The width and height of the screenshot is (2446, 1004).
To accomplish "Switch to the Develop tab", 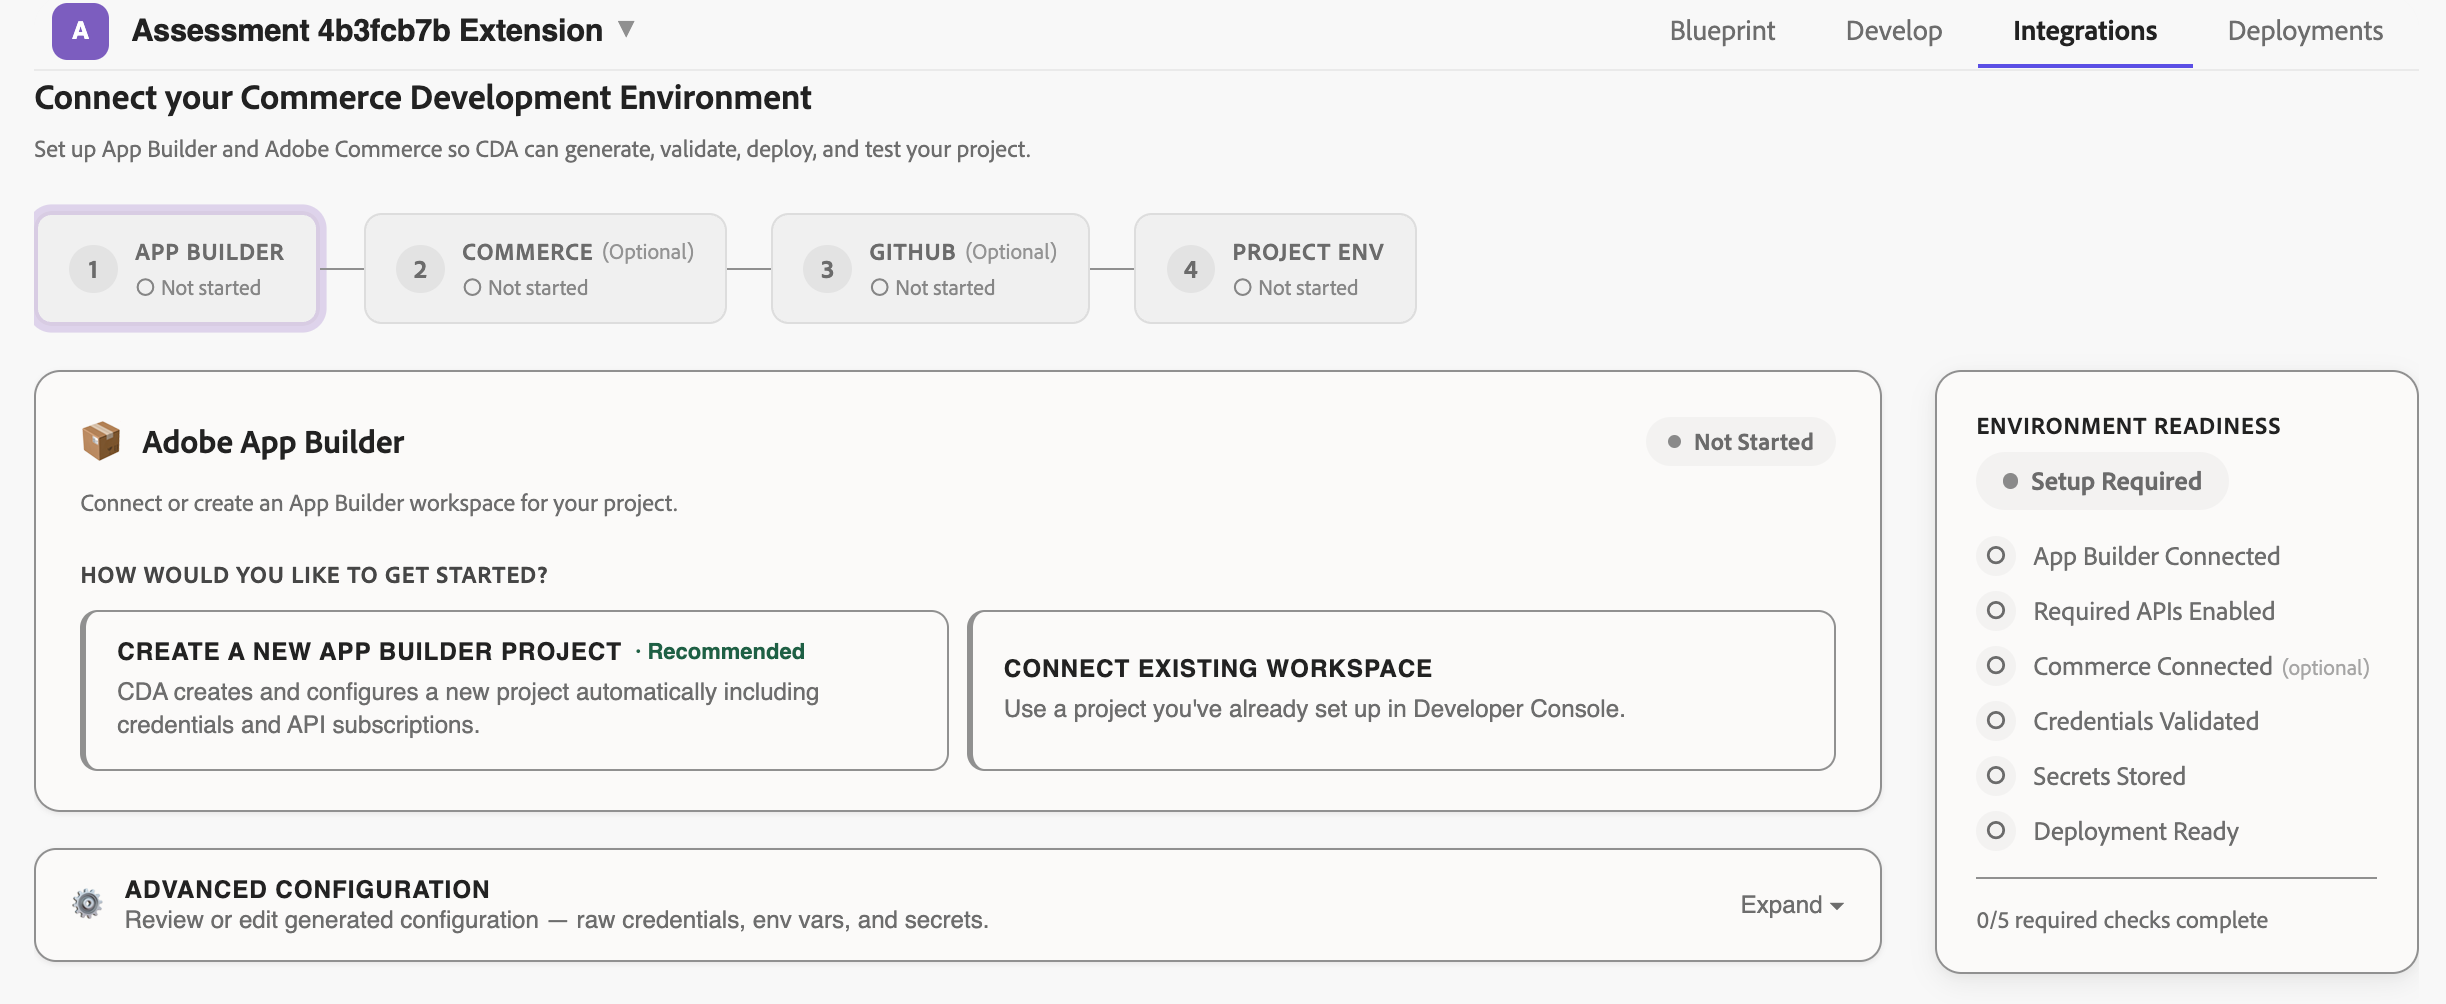I will [1894, 31].
